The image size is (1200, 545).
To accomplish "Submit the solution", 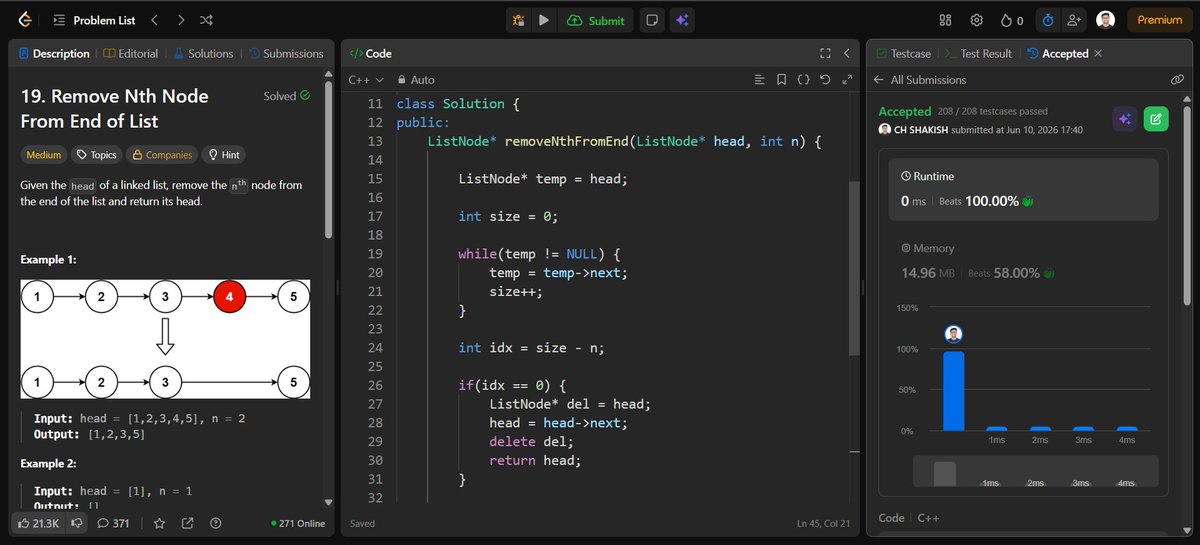I will click(x=596, y=20).
